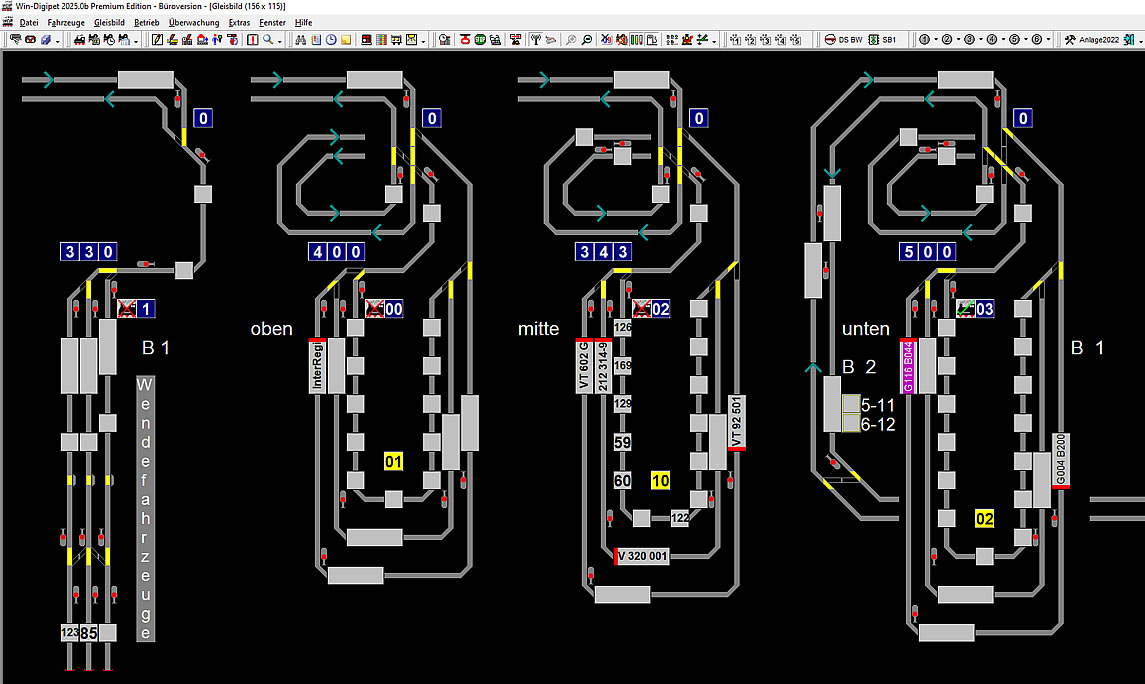1145x684 pixels.
Task: Select the magenta G116 B044 track block
Action: (x=909, y=366)
